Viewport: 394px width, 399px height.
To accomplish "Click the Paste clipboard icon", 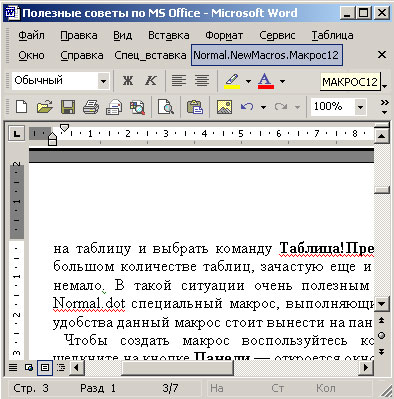I will tap(195, 107).
